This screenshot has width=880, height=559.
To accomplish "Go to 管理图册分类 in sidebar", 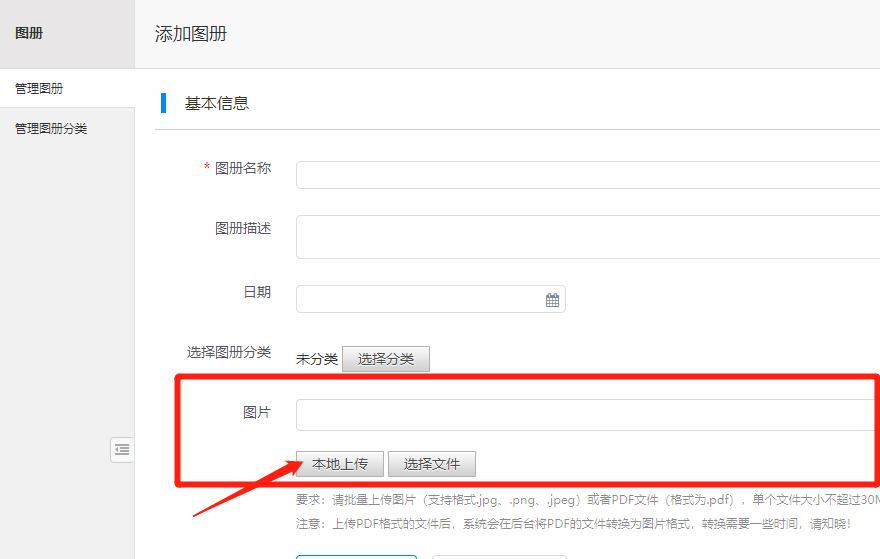I will tap(51, 129).
